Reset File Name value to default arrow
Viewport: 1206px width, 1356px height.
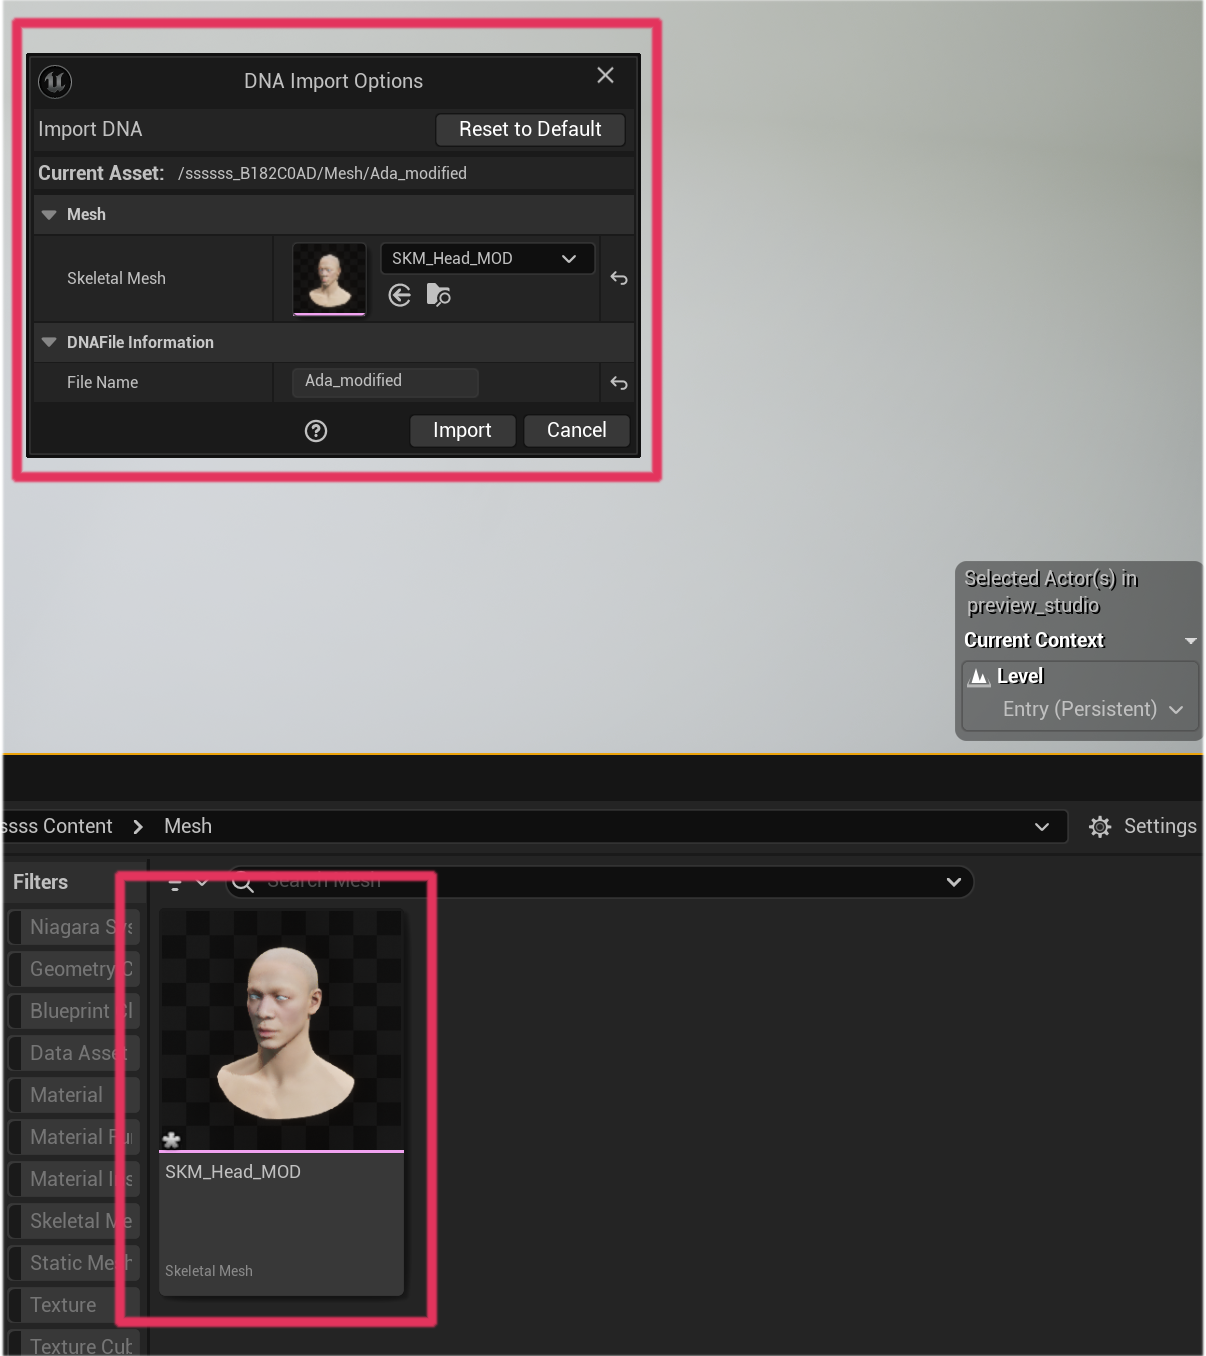coord(619,383)
